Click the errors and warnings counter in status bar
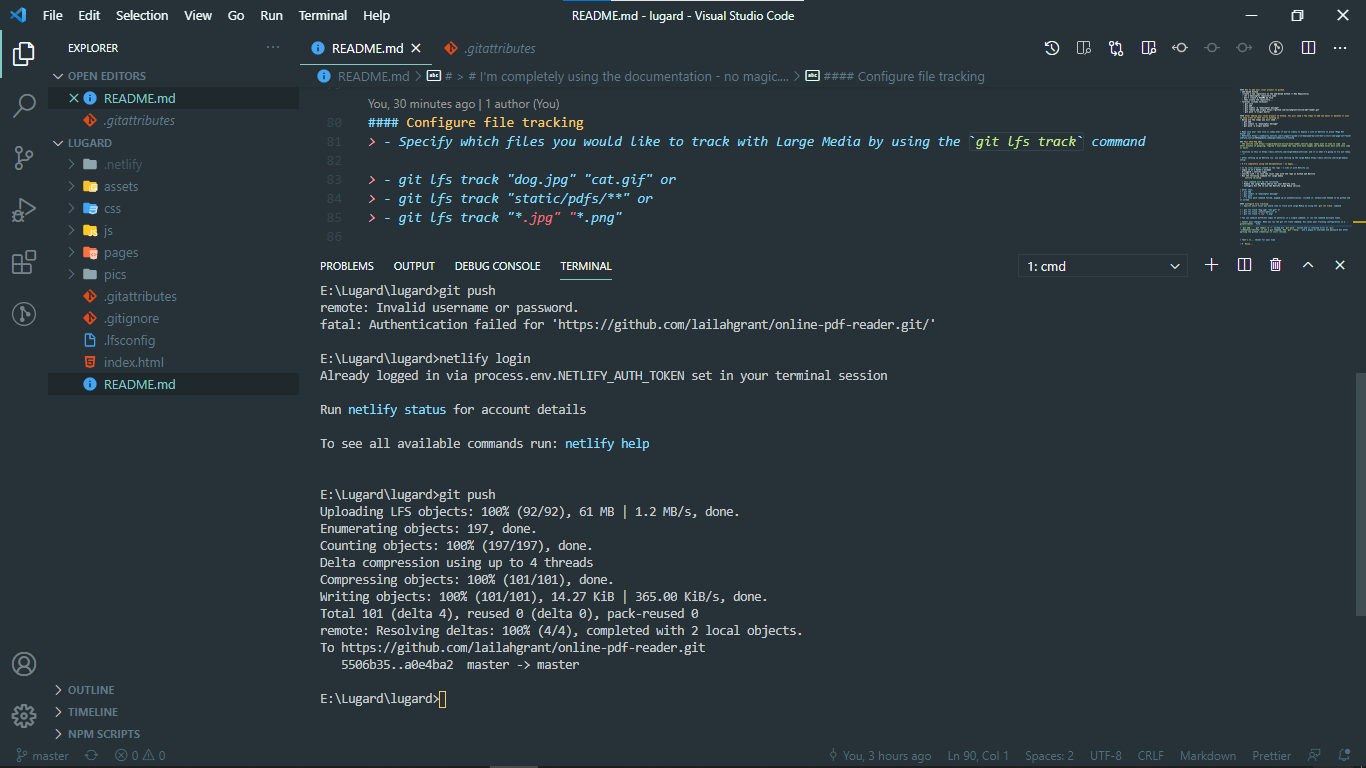 pos(140,755)
